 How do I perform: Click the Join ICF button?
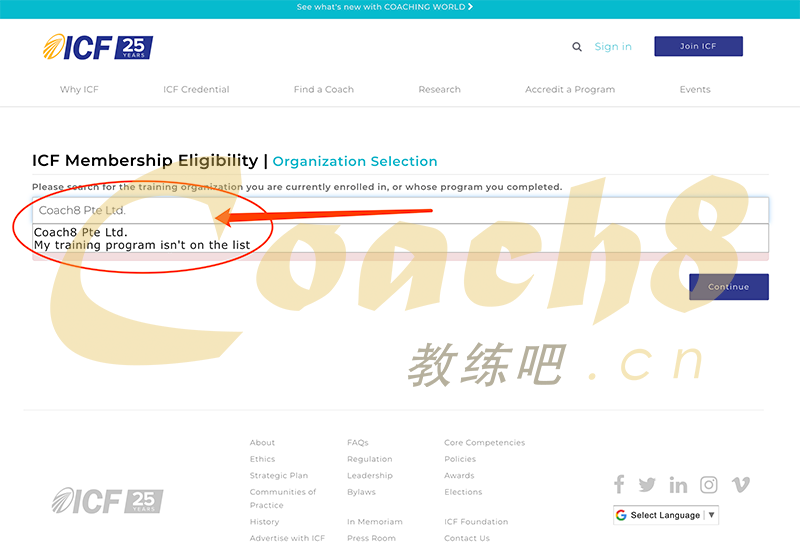point(698,47)
